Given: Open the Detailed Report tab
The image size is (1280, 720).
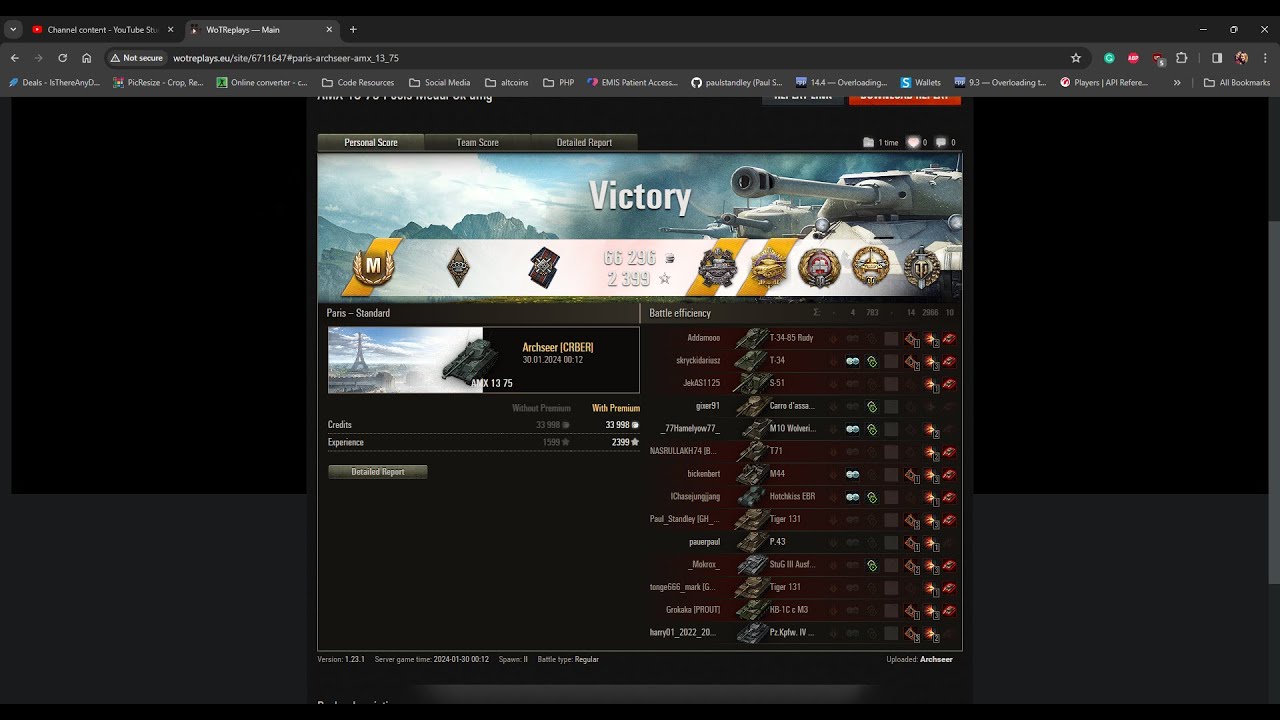Looking at the screenshot, I should [584, 142].
